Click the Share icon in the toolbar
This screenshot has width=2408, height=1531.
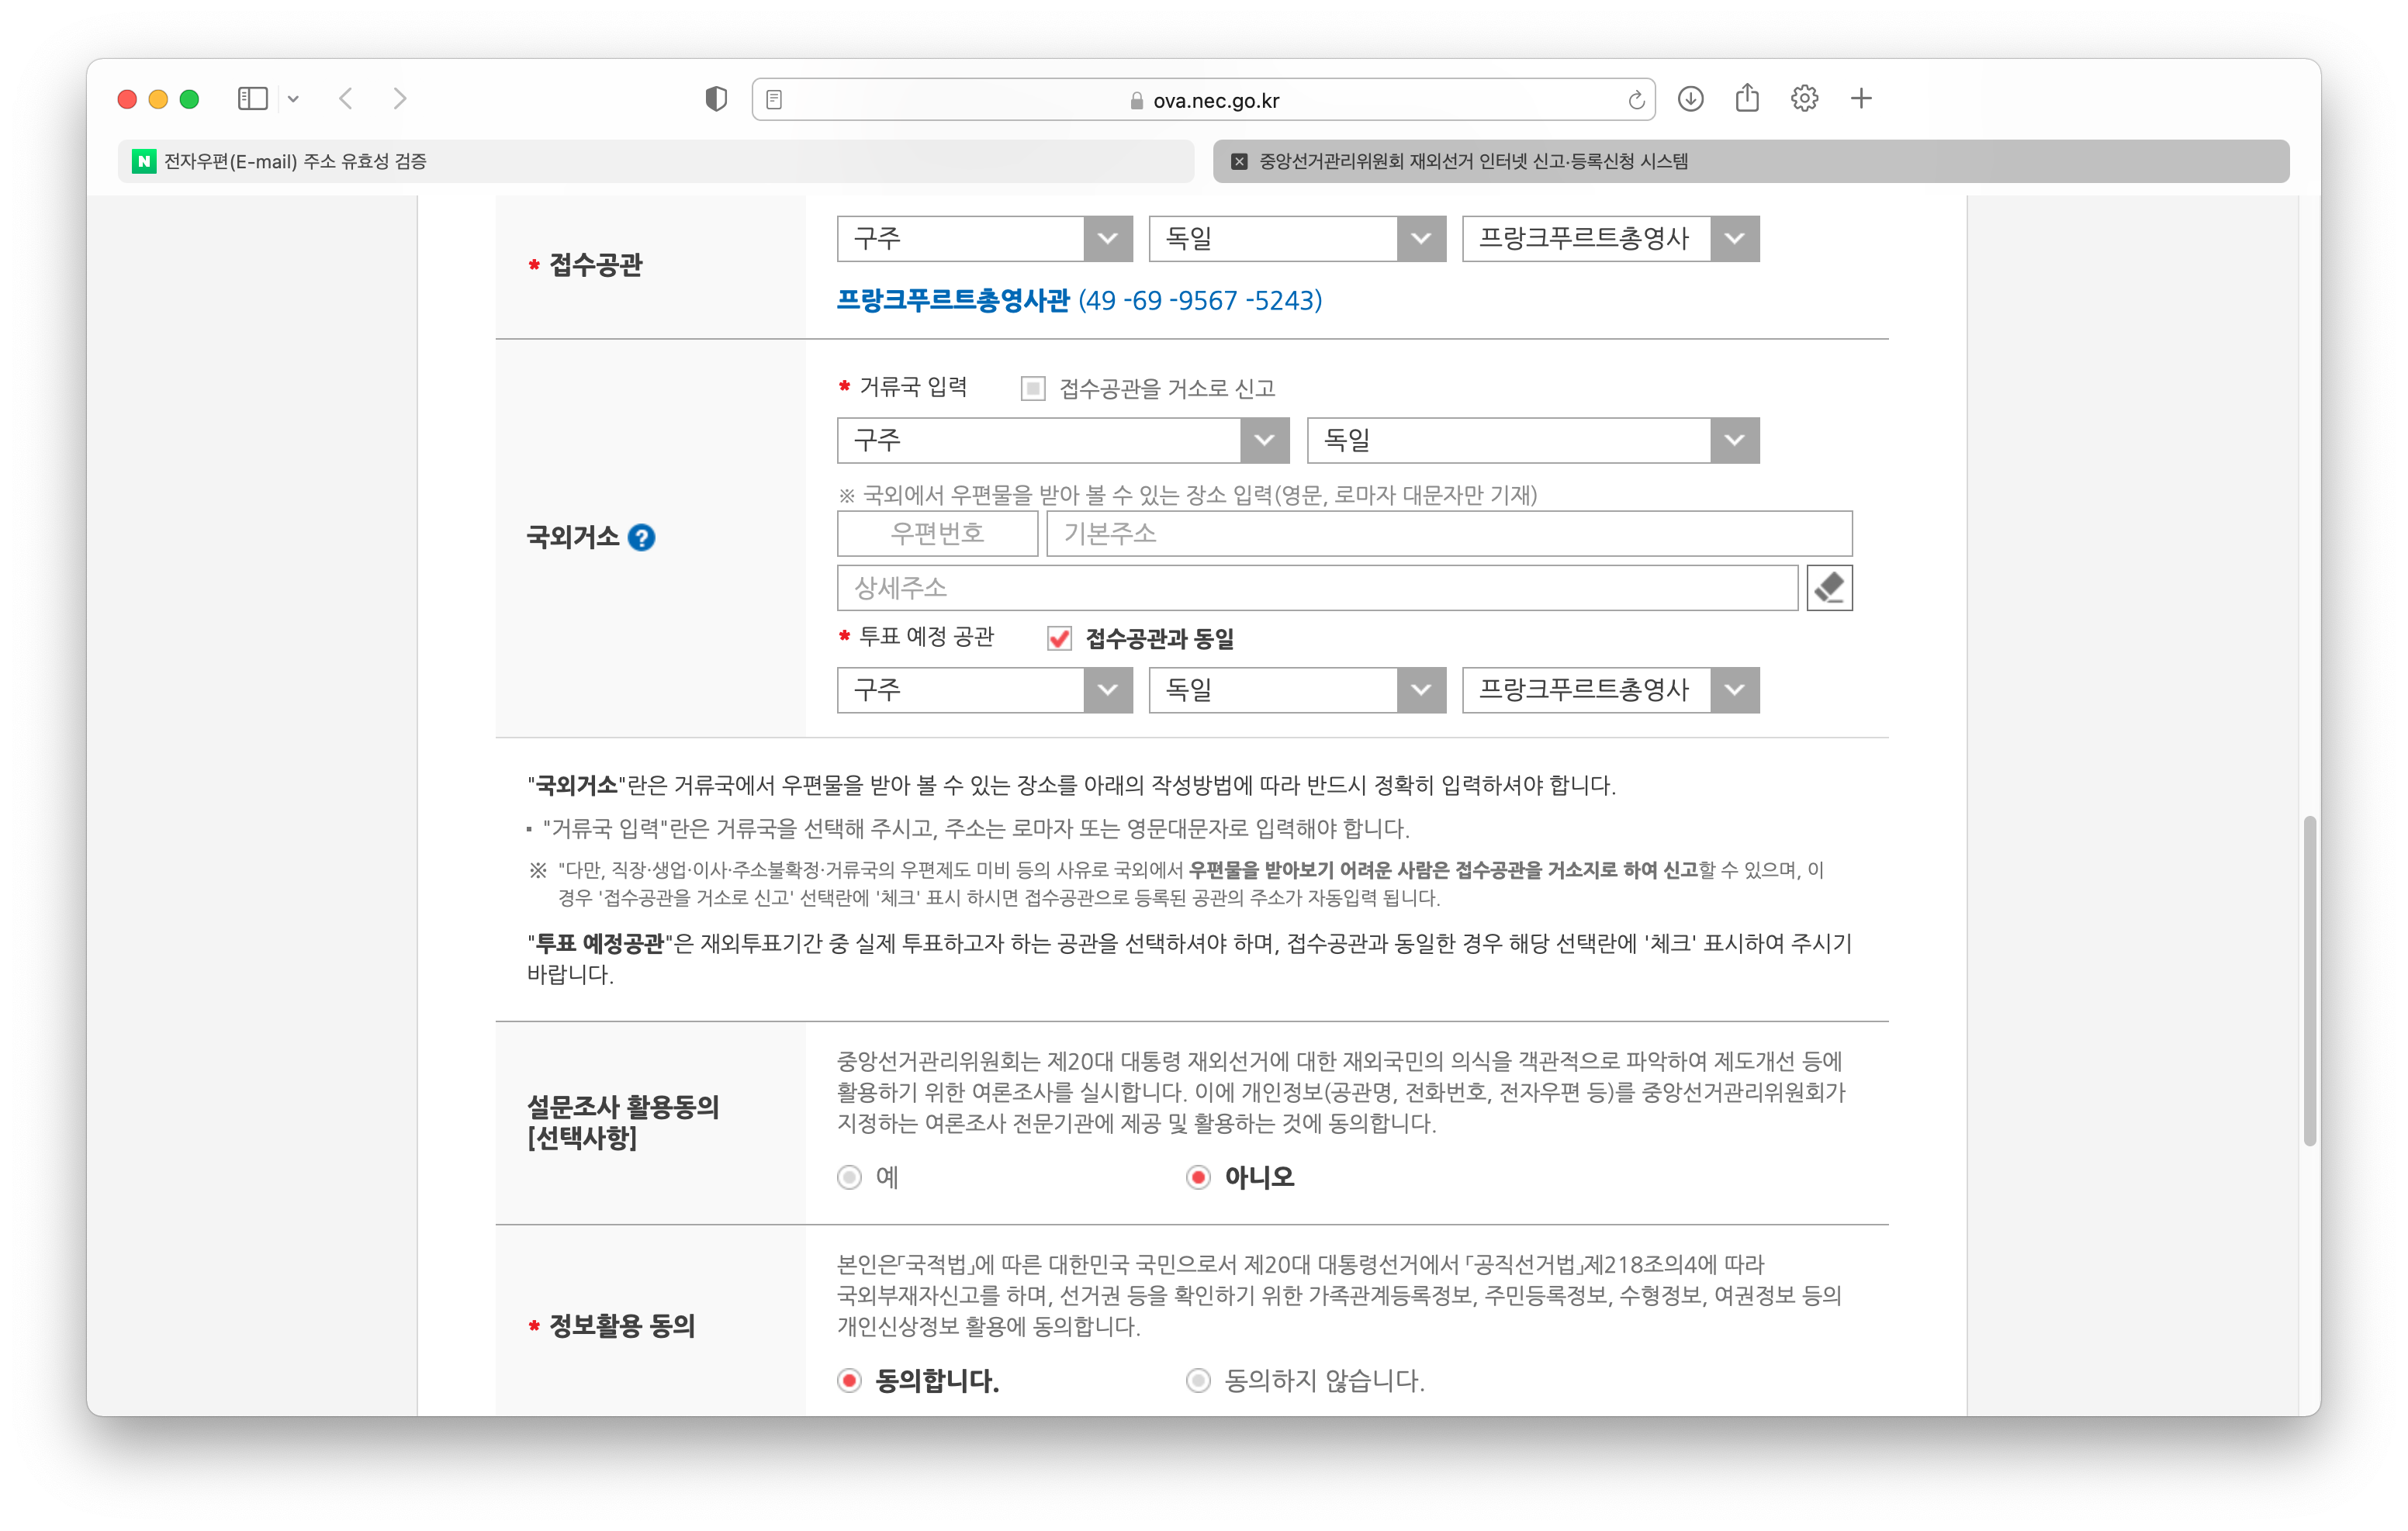pyautogui.click(x=1747, y=99)
